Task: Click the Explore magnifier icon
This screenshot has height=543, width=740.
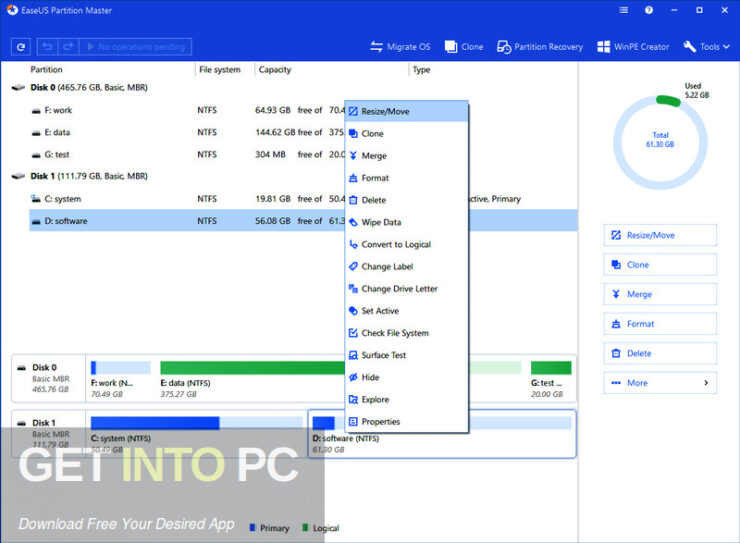Action: point(353,400)
